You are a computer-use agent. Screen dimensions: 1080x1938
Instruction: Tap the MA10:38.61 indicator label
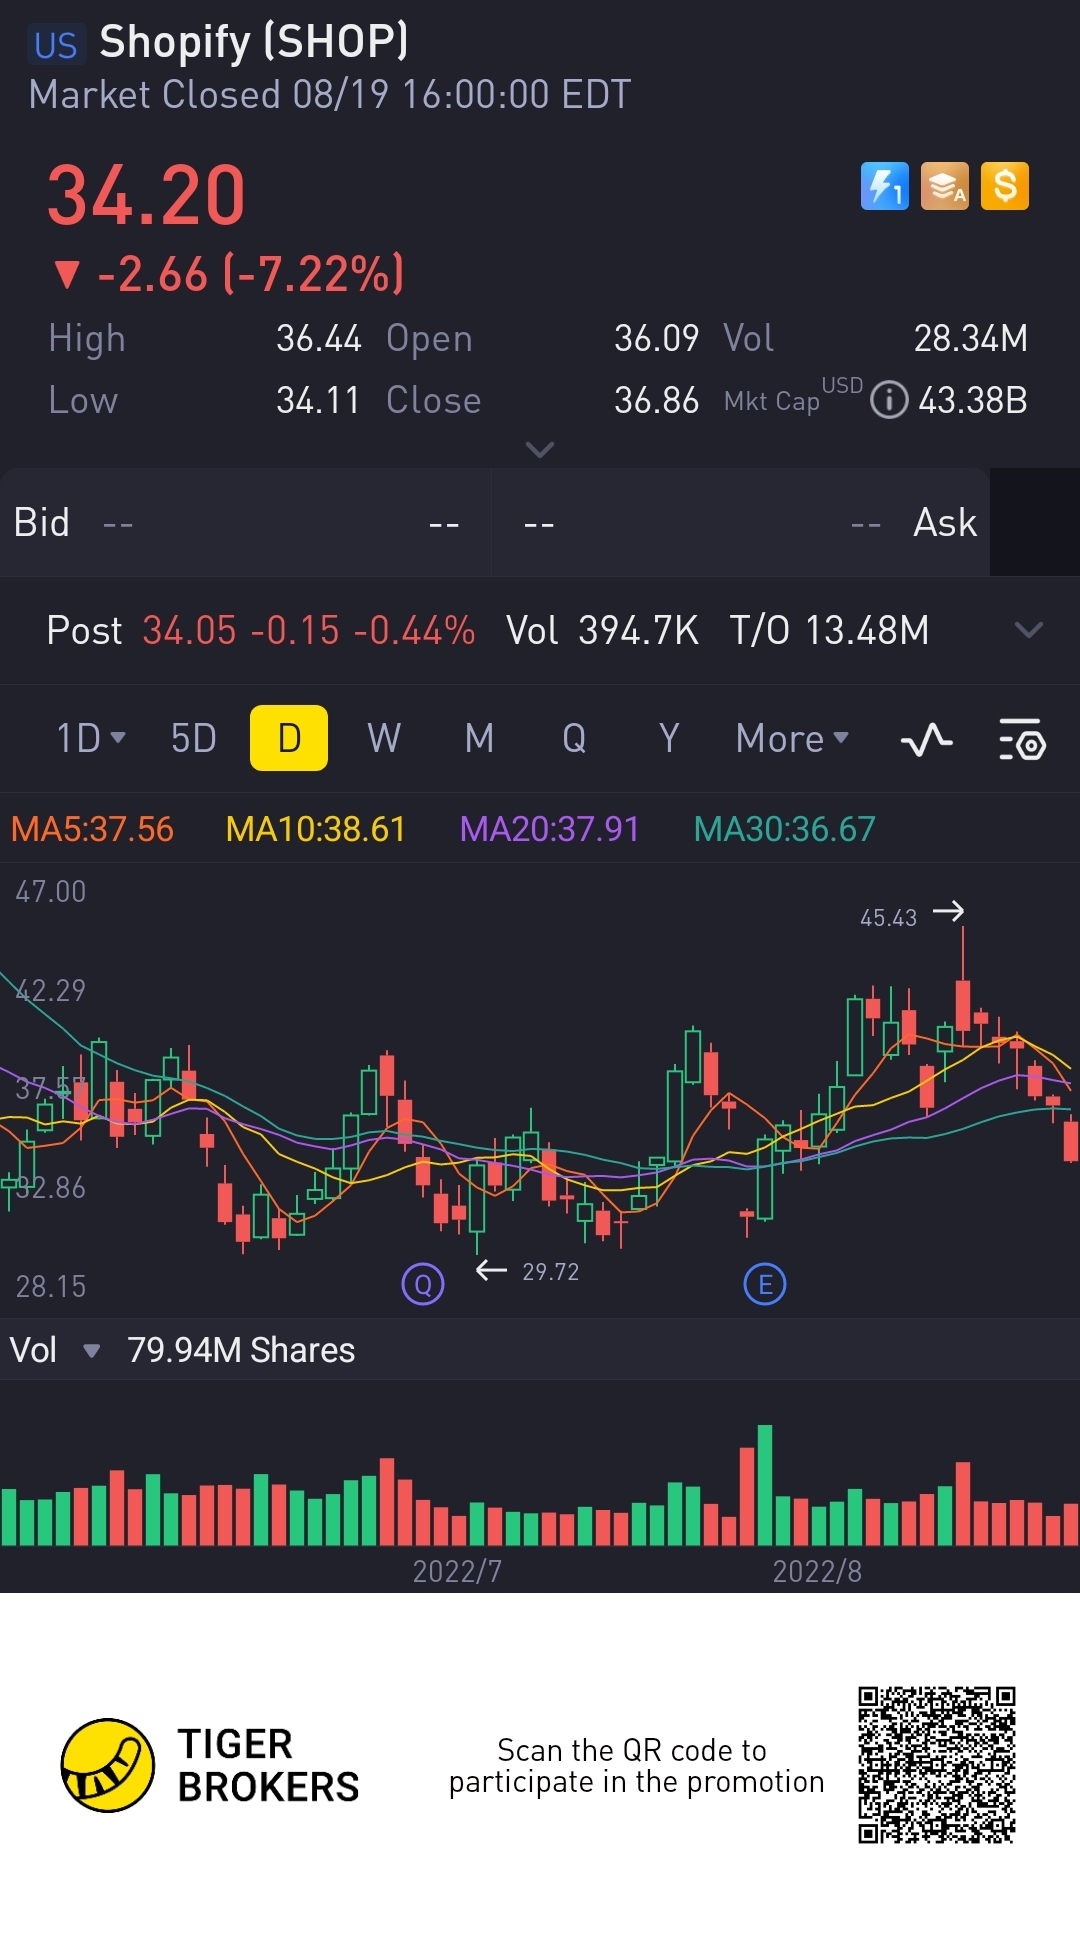pyautogui.click(x=316, y=829)
